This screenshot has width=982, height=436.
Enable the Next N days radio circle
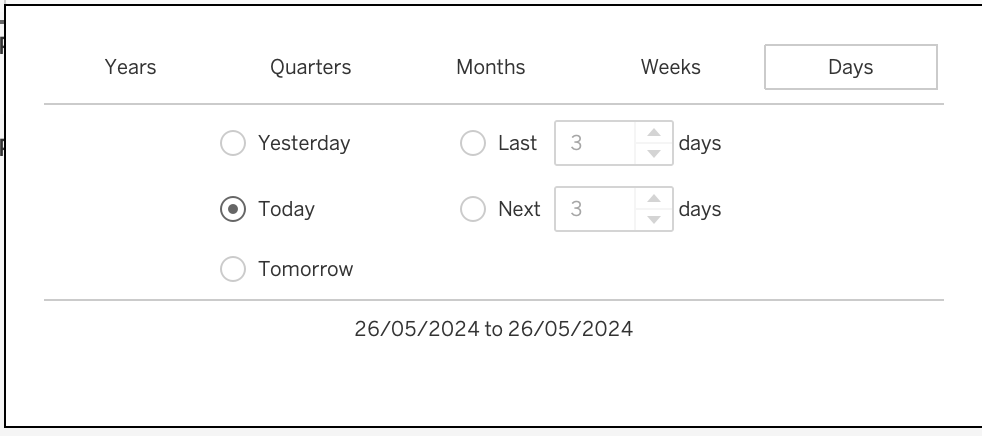click(473, 209)
